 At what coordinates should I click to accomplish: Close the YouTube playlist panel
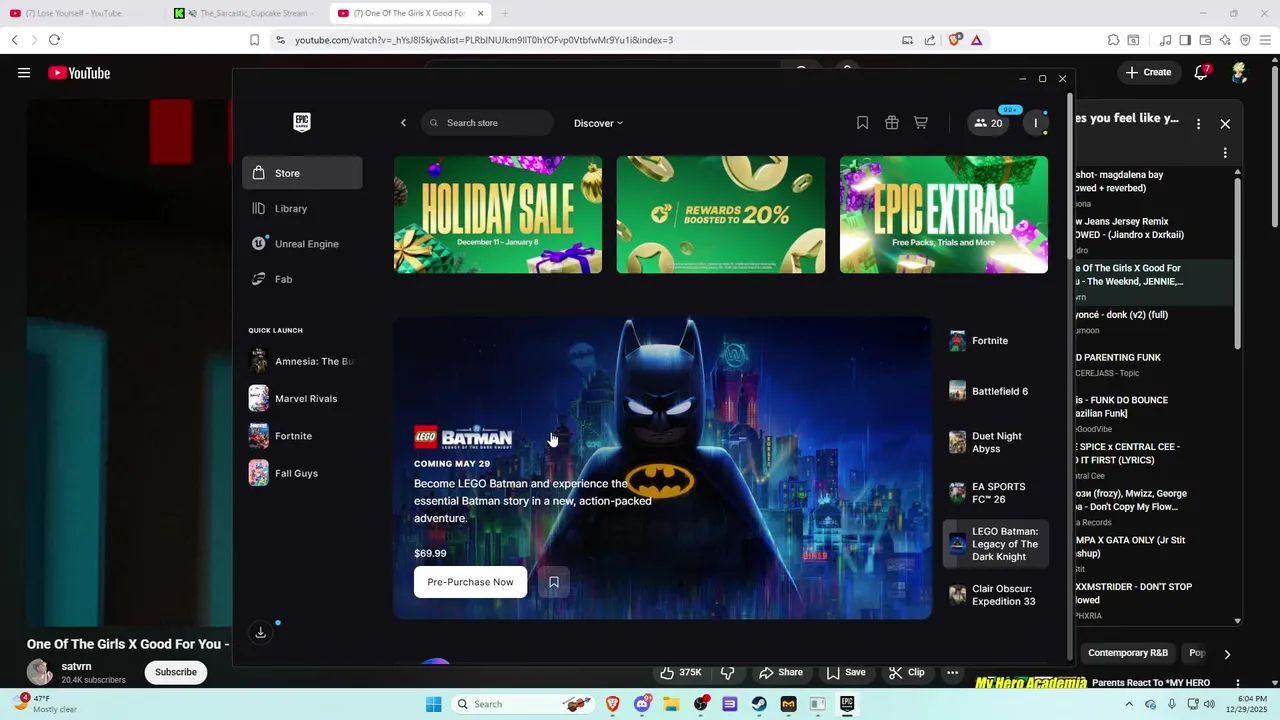pyautogui.click(x=1225, y=124)
